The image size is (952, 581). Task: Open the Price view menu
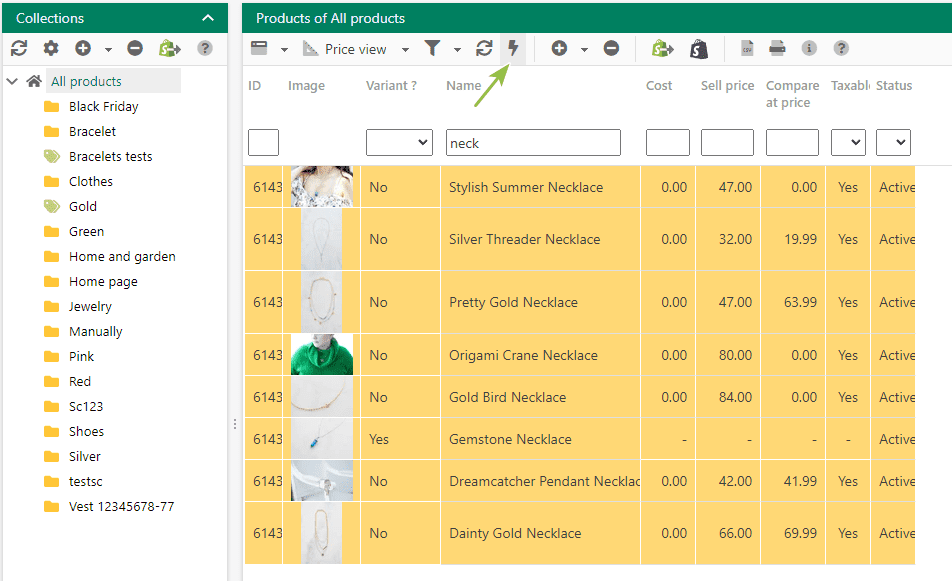[x=355, y=49]
